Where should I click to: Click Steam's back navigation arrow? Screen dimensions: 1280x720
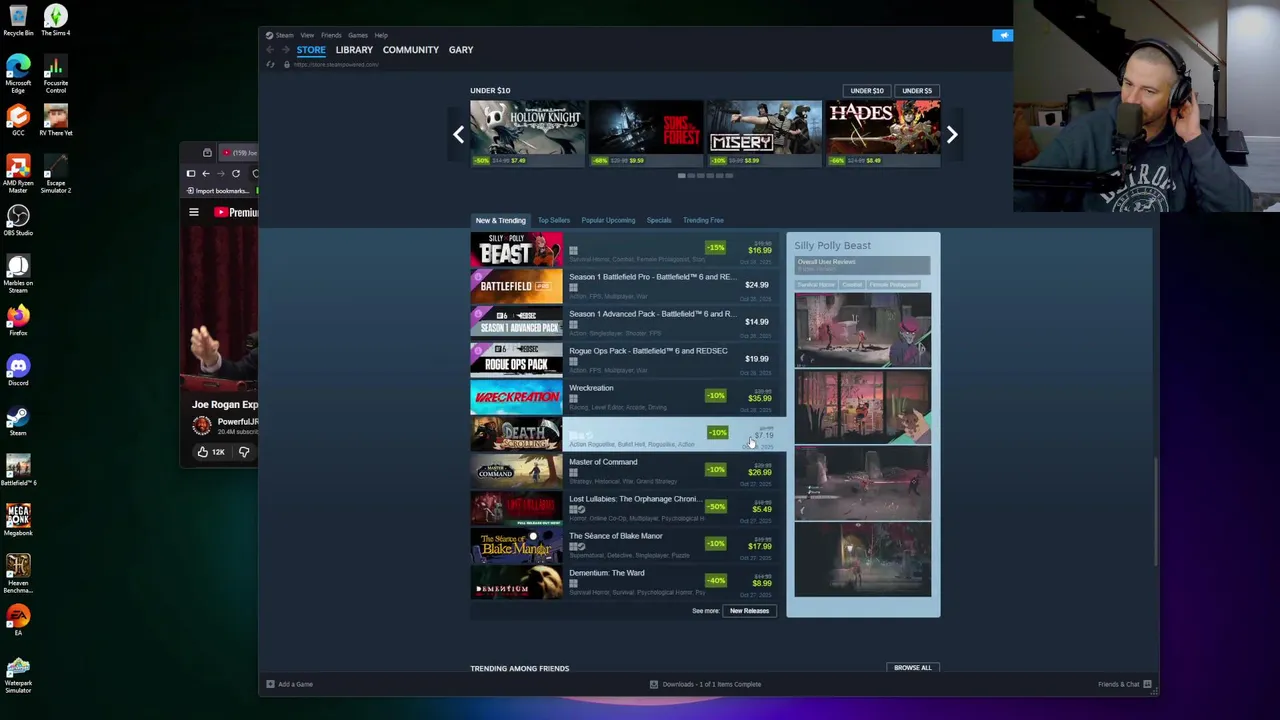[270, 49]
